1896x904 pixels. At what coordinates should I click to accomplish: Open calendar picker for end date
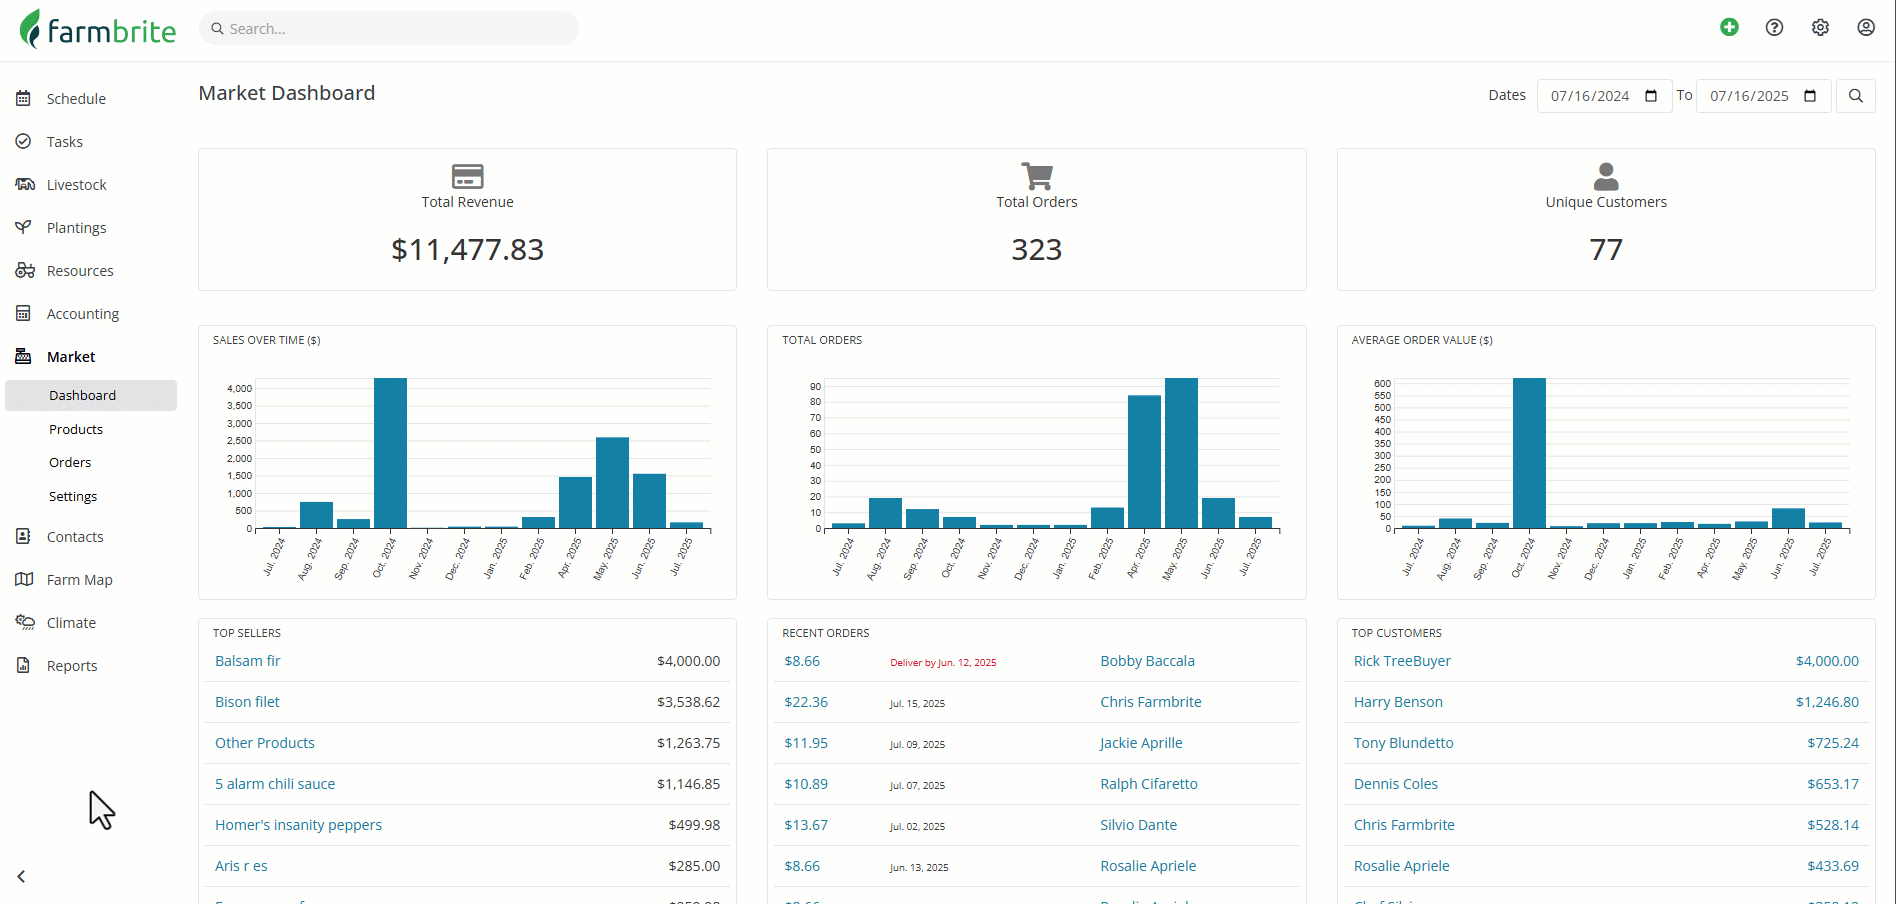1810,96
